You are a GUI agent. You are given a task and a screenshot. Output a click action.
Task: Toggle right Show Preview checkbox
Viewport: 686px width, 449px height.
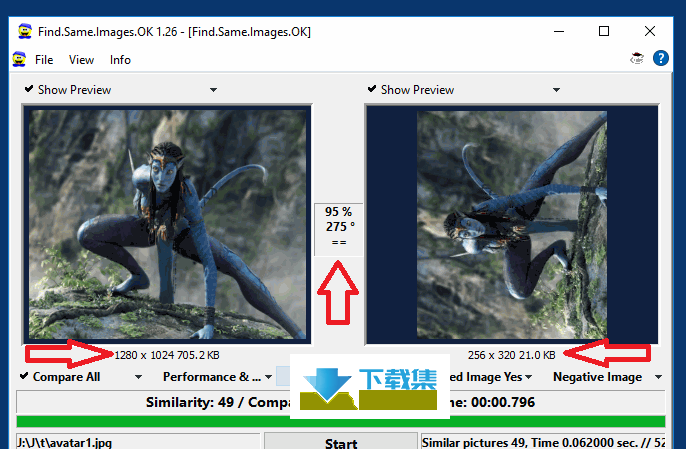[372, 89]
